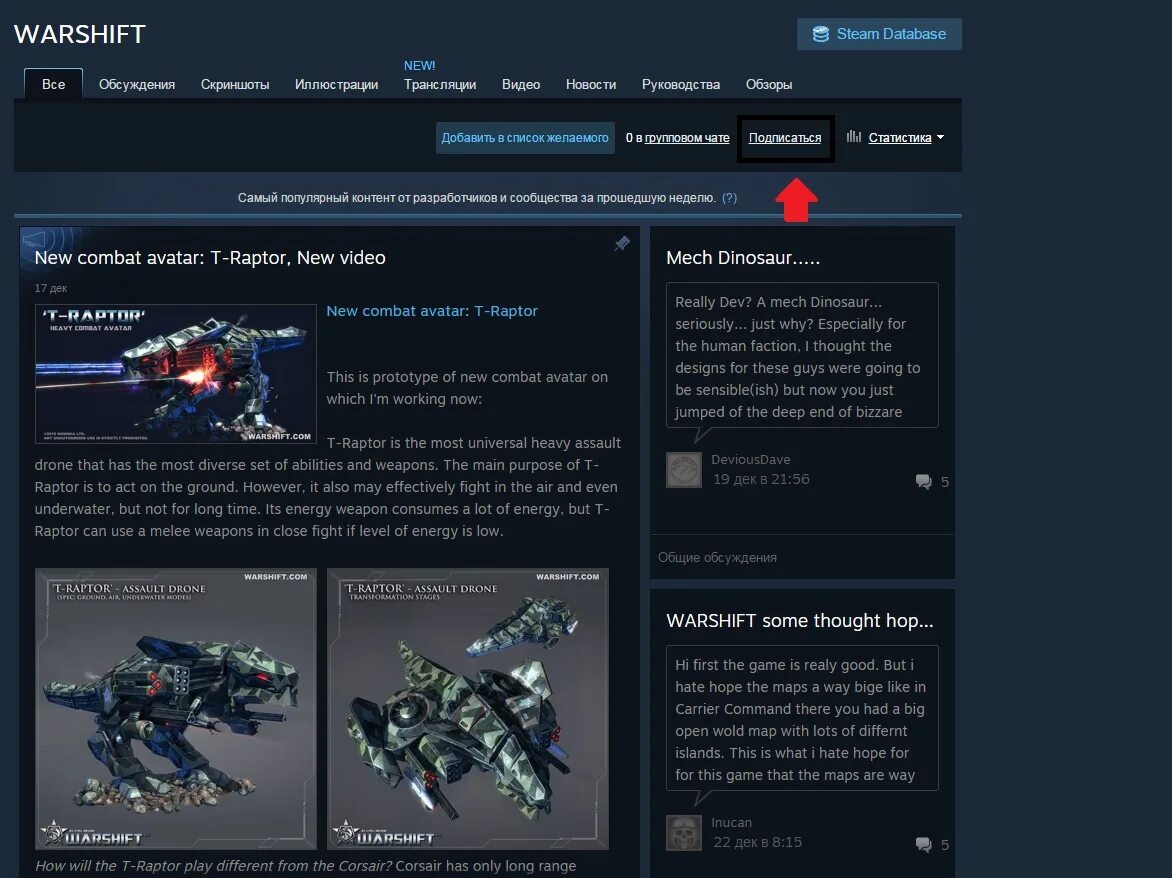Open the групповом чате link
Viewport: 1172px width, 878px height.
pyautogui.click(x=687, y=137)
